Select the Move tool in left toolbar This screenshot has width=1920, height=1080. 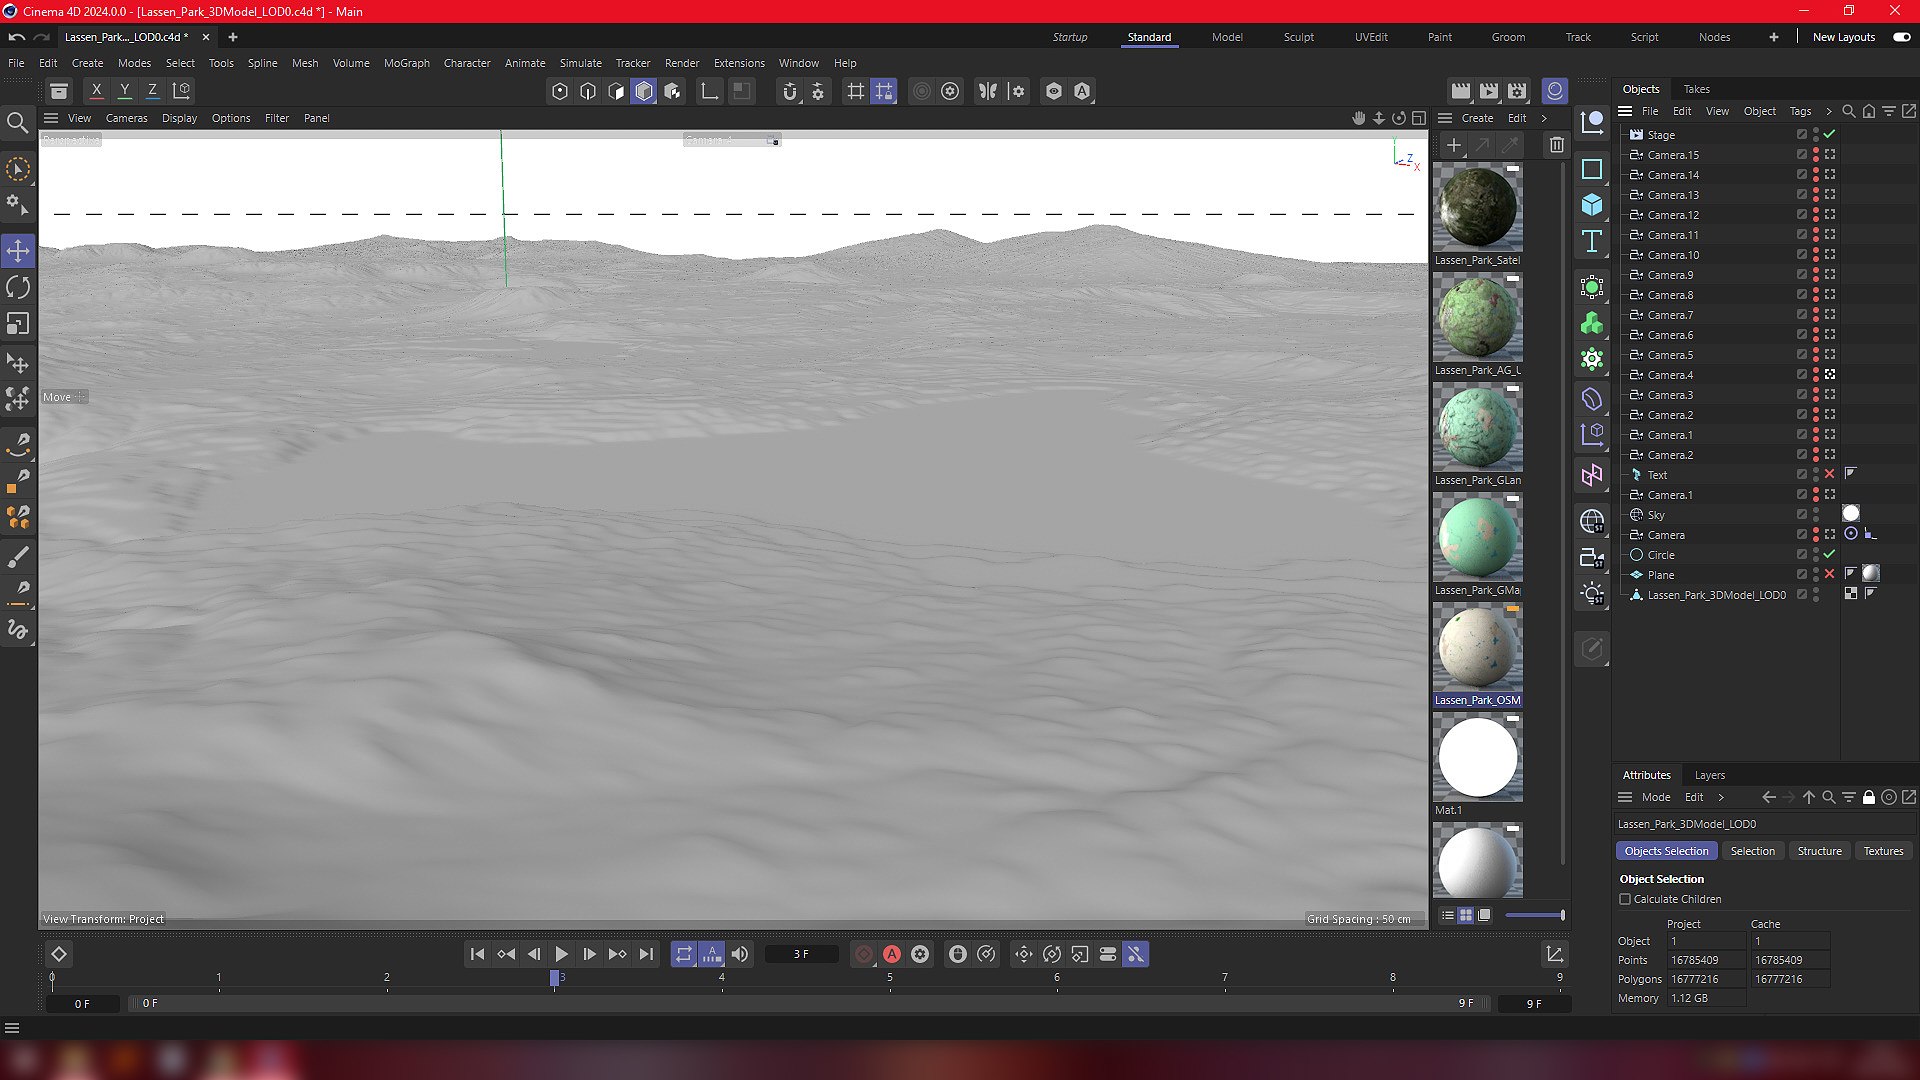point(18,250)
